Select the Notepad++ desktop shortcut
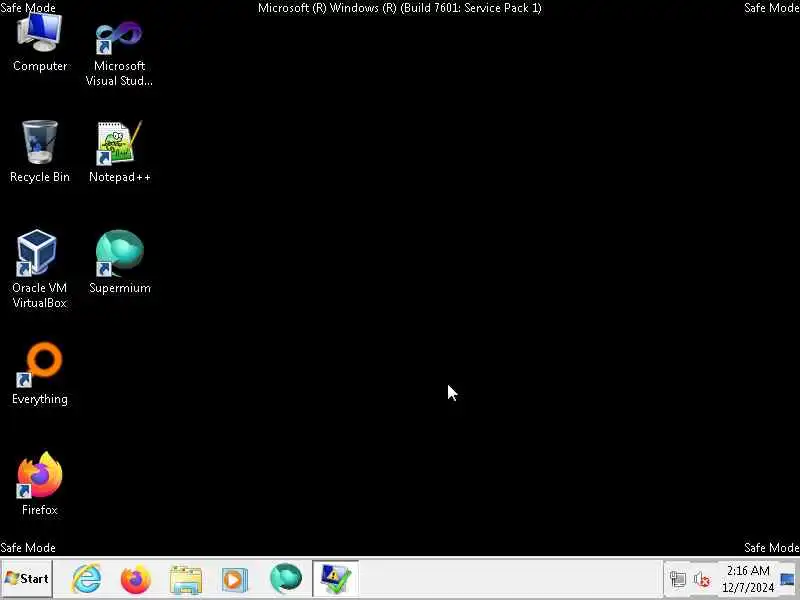Screen dimensions: 800x600 (119, 152)
